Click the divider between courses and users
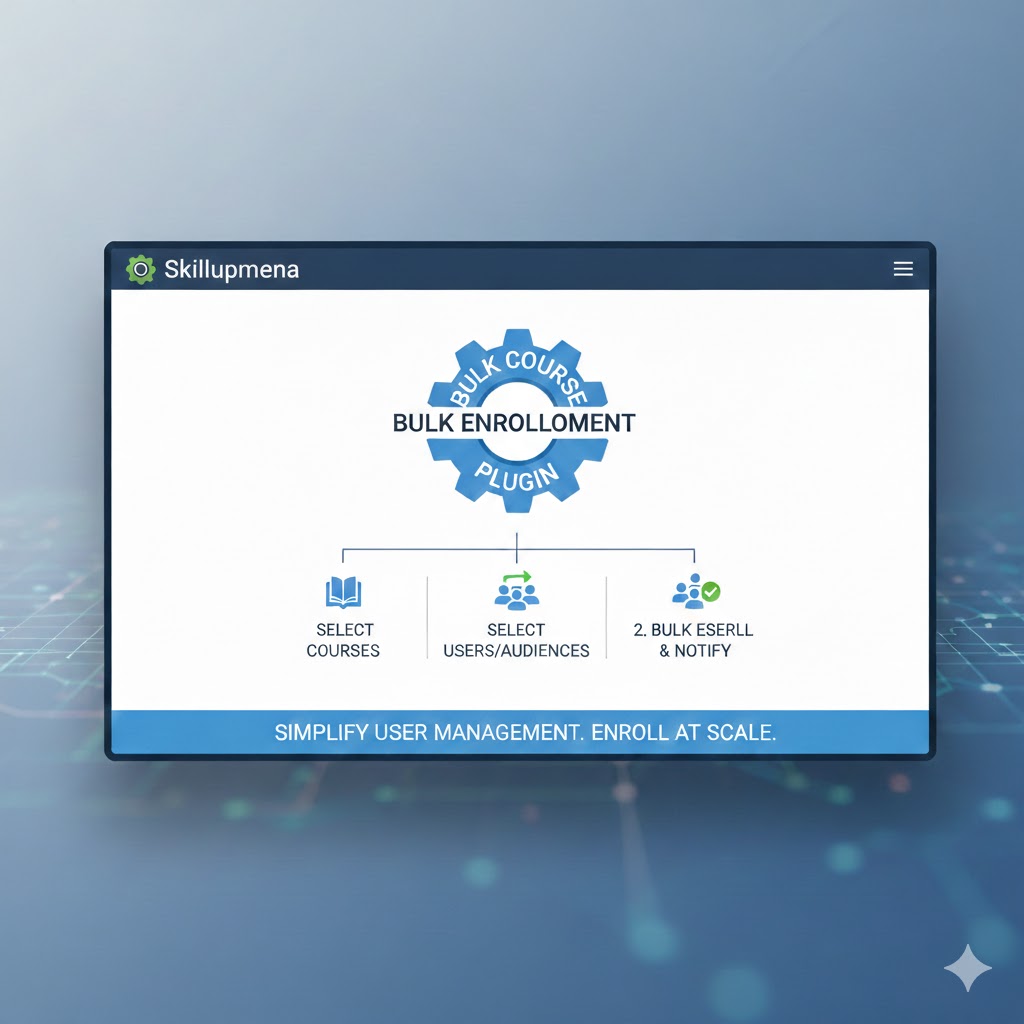This screenshot has height=1024, width=1024. click(x=427, y=618)
